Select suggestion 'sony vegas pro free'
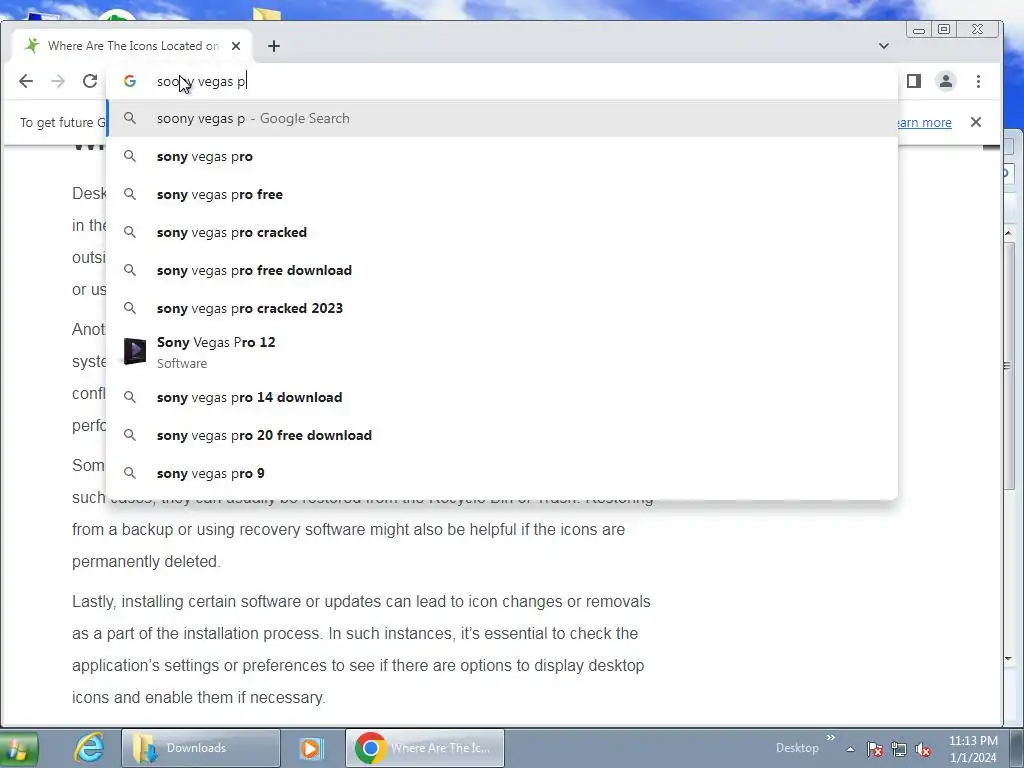This screenshot has height=768, width=1024. tap(502, 194)
